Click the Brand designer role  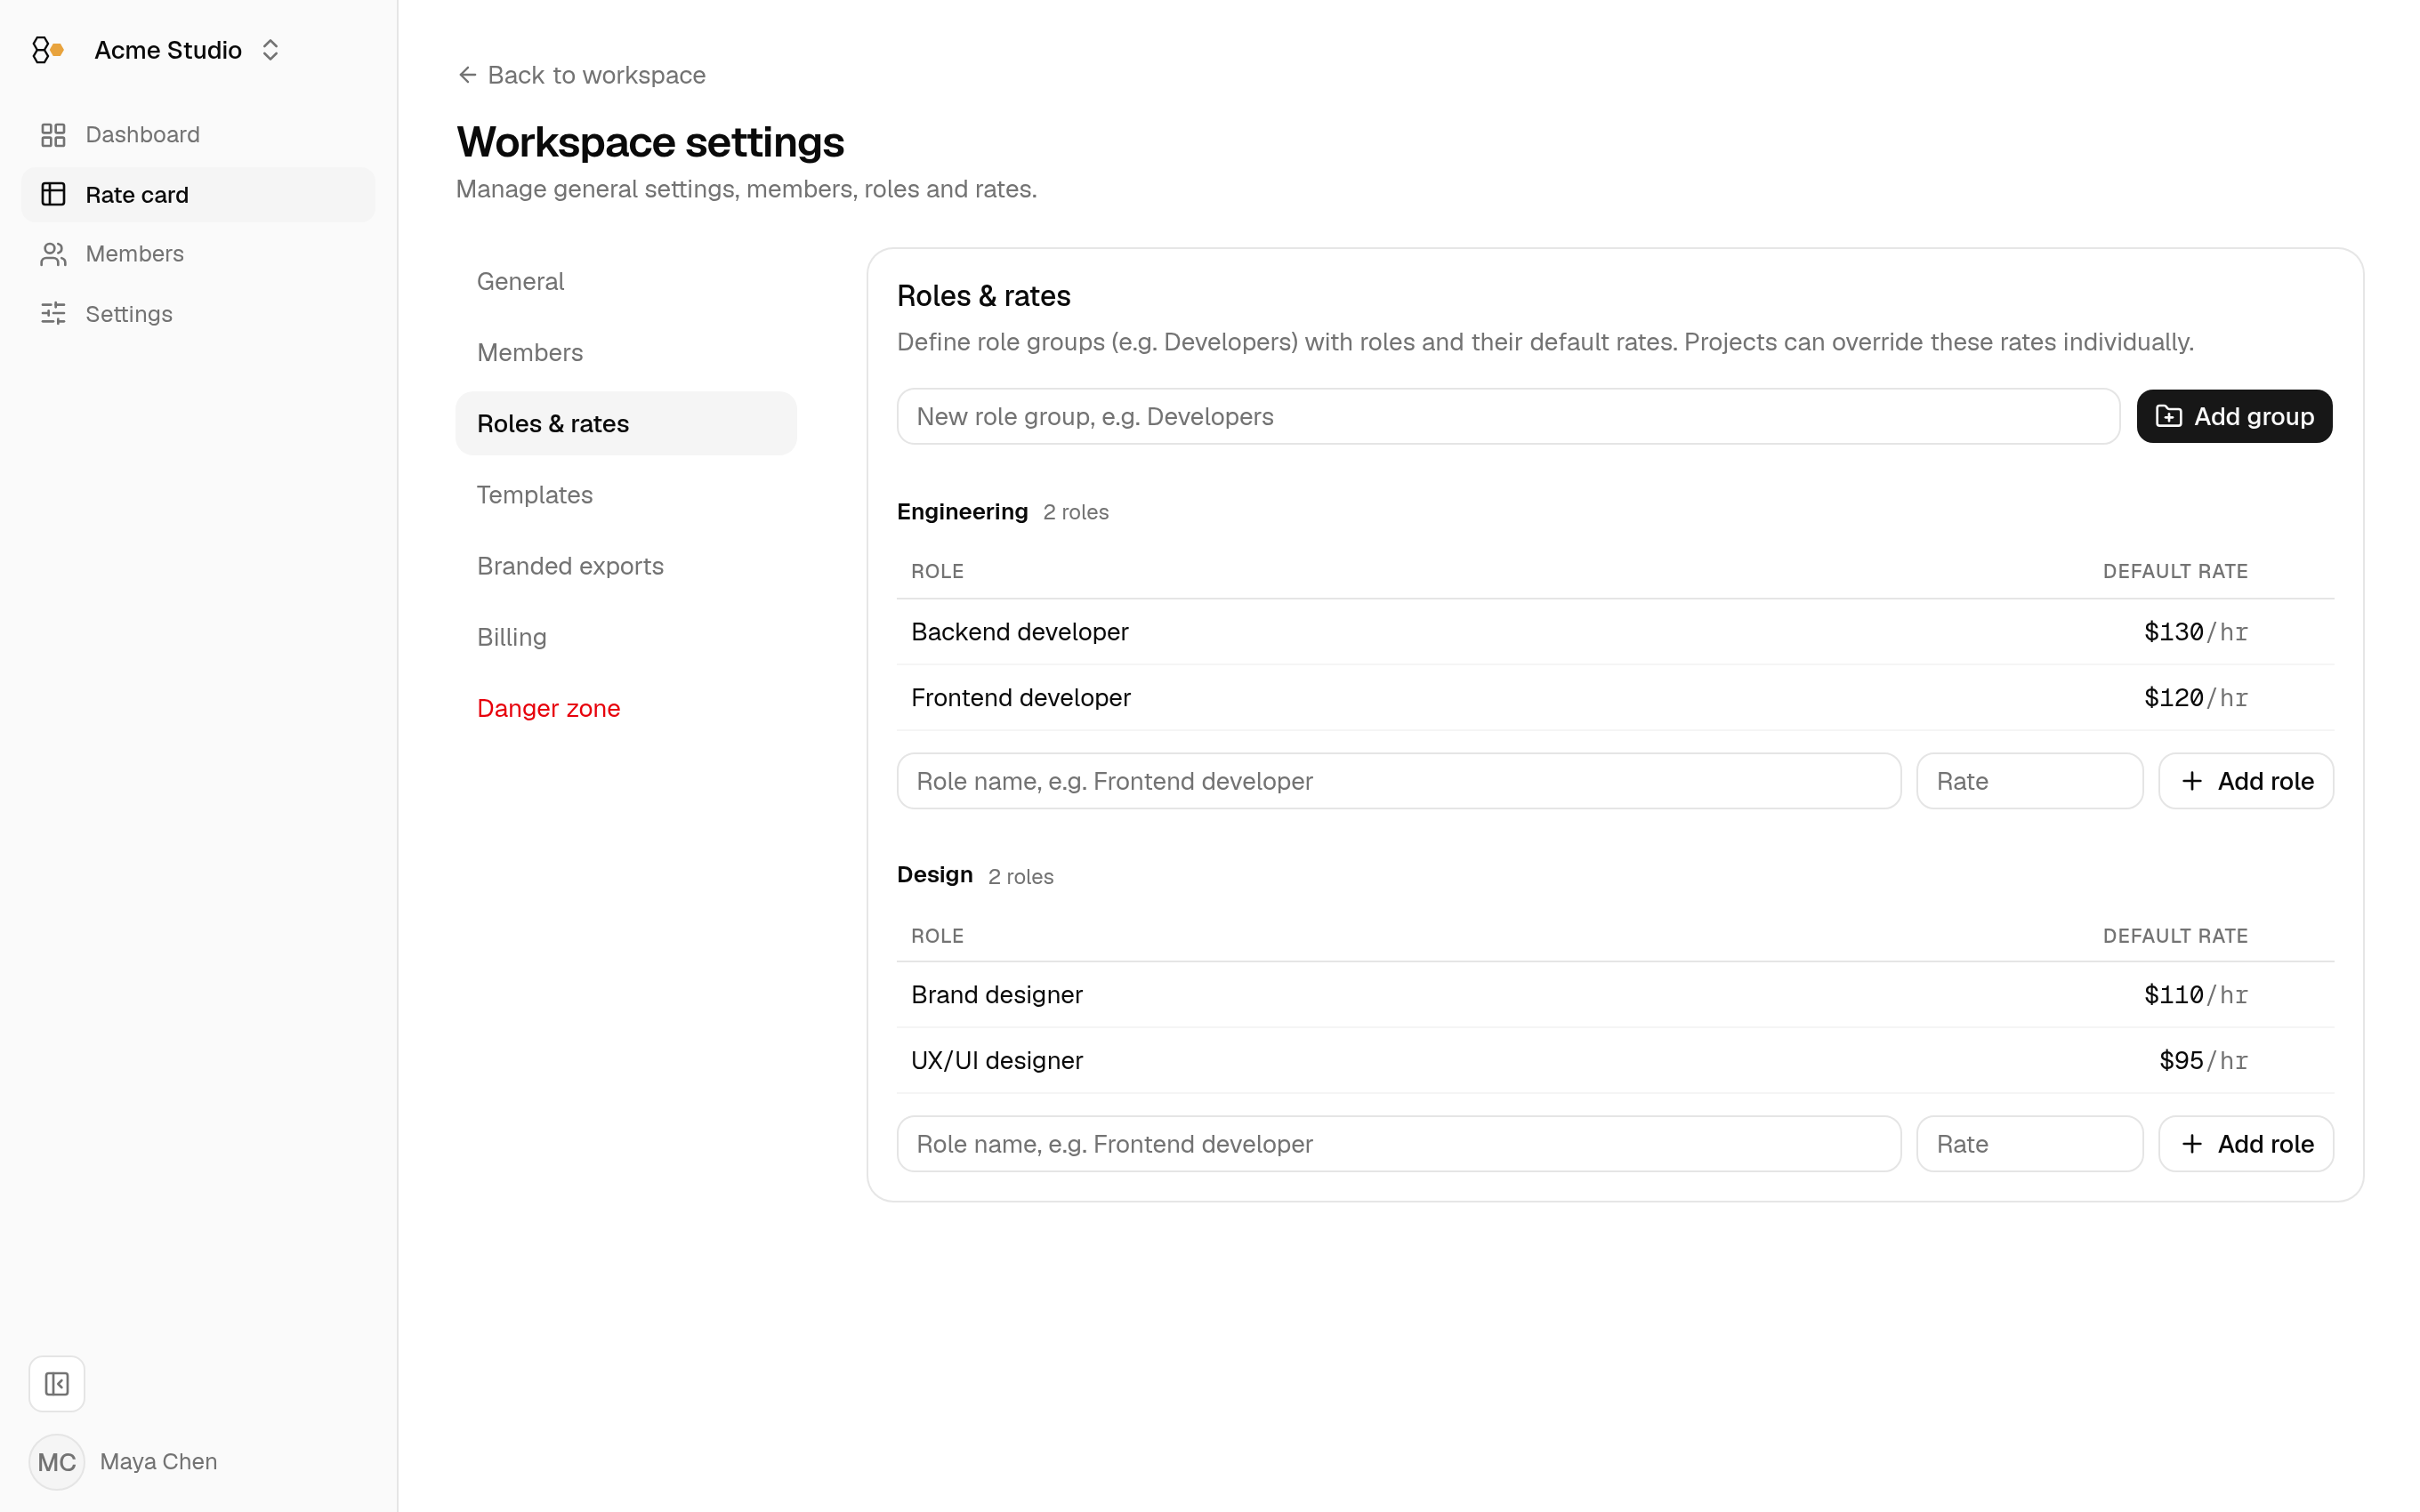[996, 995]
